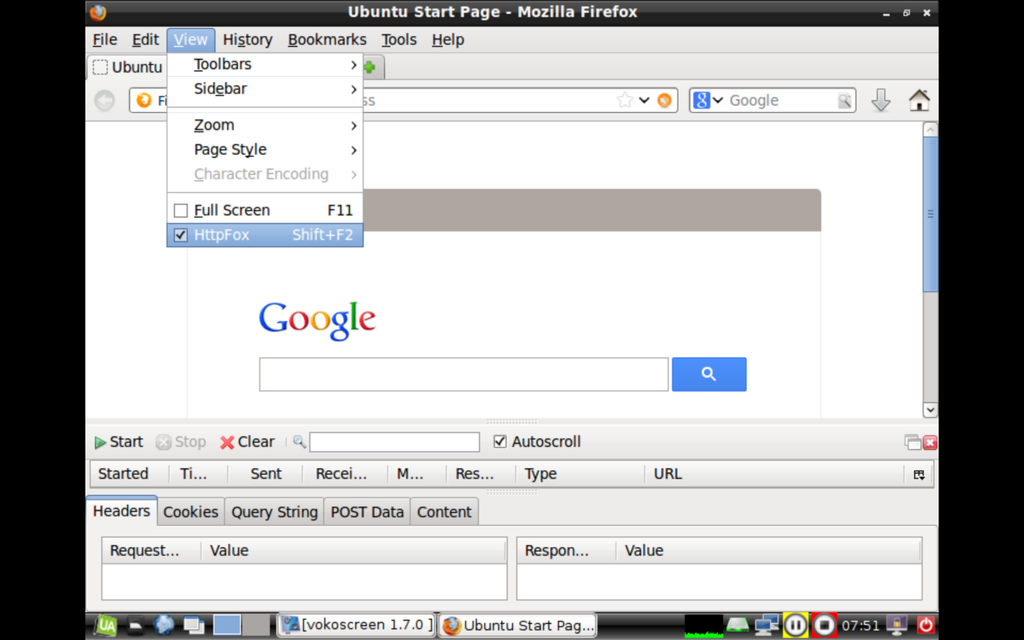Image resolution: width=1024 pixels, height=640 pixels.
Task: Bookmark this page with the star icon
Action: tap(625, 100)
